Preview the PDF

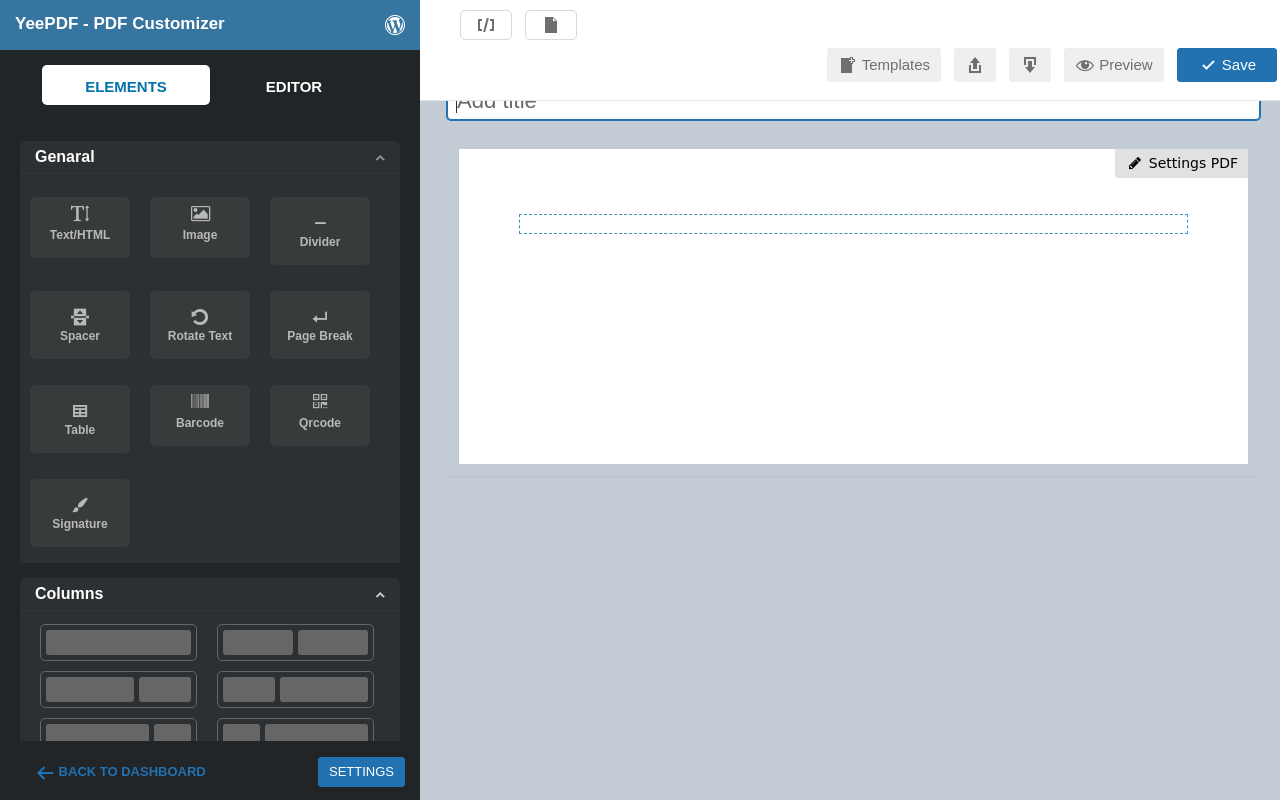click(1114, 65)
